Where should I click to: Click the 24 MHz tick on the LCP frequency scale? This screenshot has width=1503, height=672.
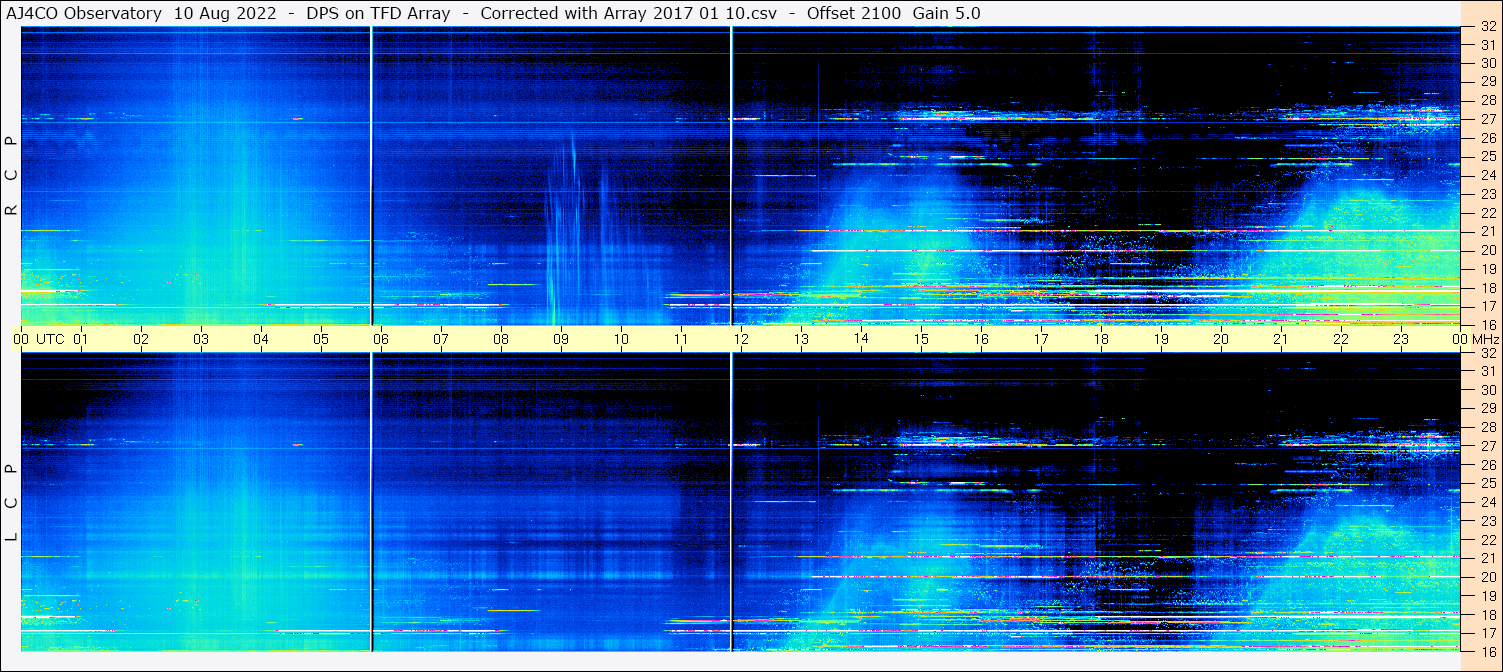(1487, 502)
